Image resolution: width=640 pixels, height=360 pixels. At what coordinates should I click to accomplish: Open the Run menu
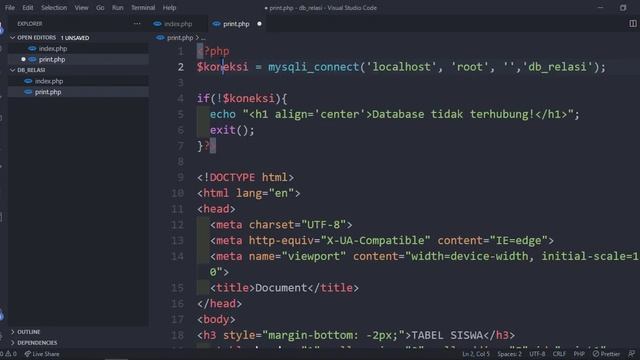pyautogui.click(x=118, y=8)
